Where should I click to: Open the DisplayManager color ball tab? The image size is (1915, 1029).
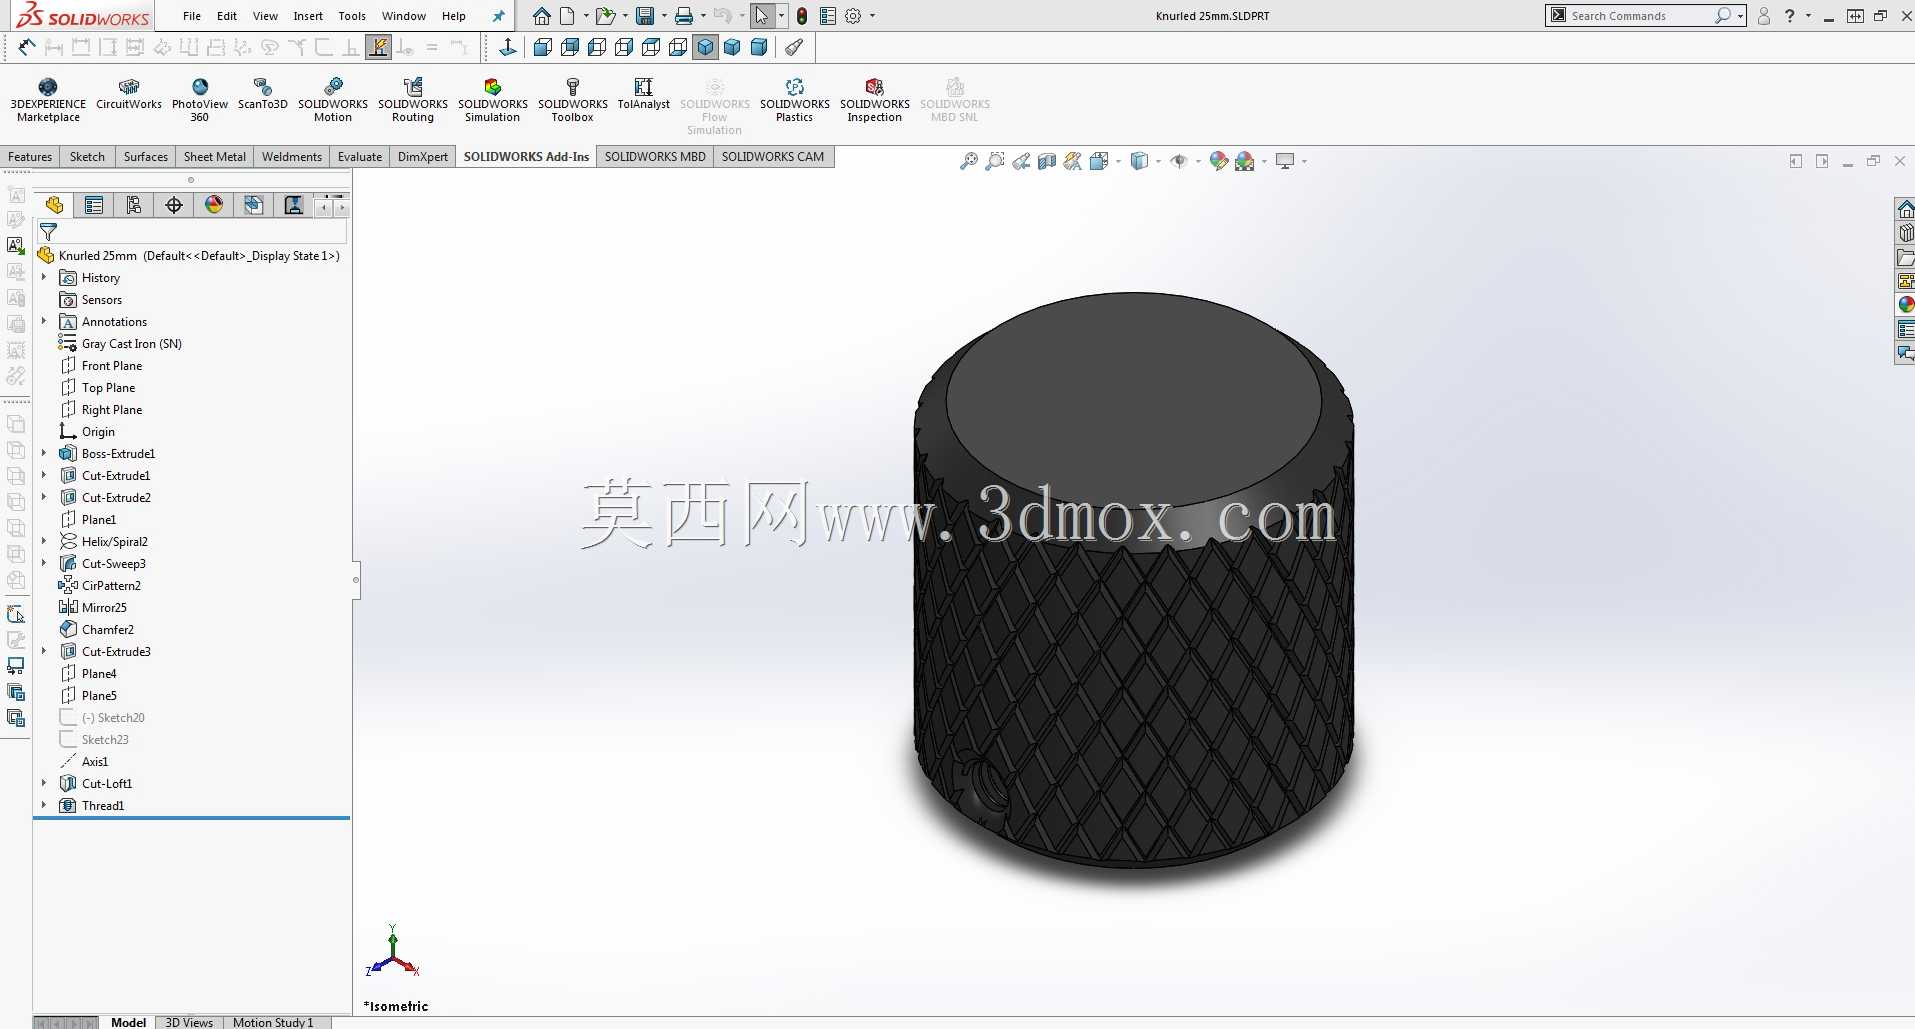[x=214, y=205]
